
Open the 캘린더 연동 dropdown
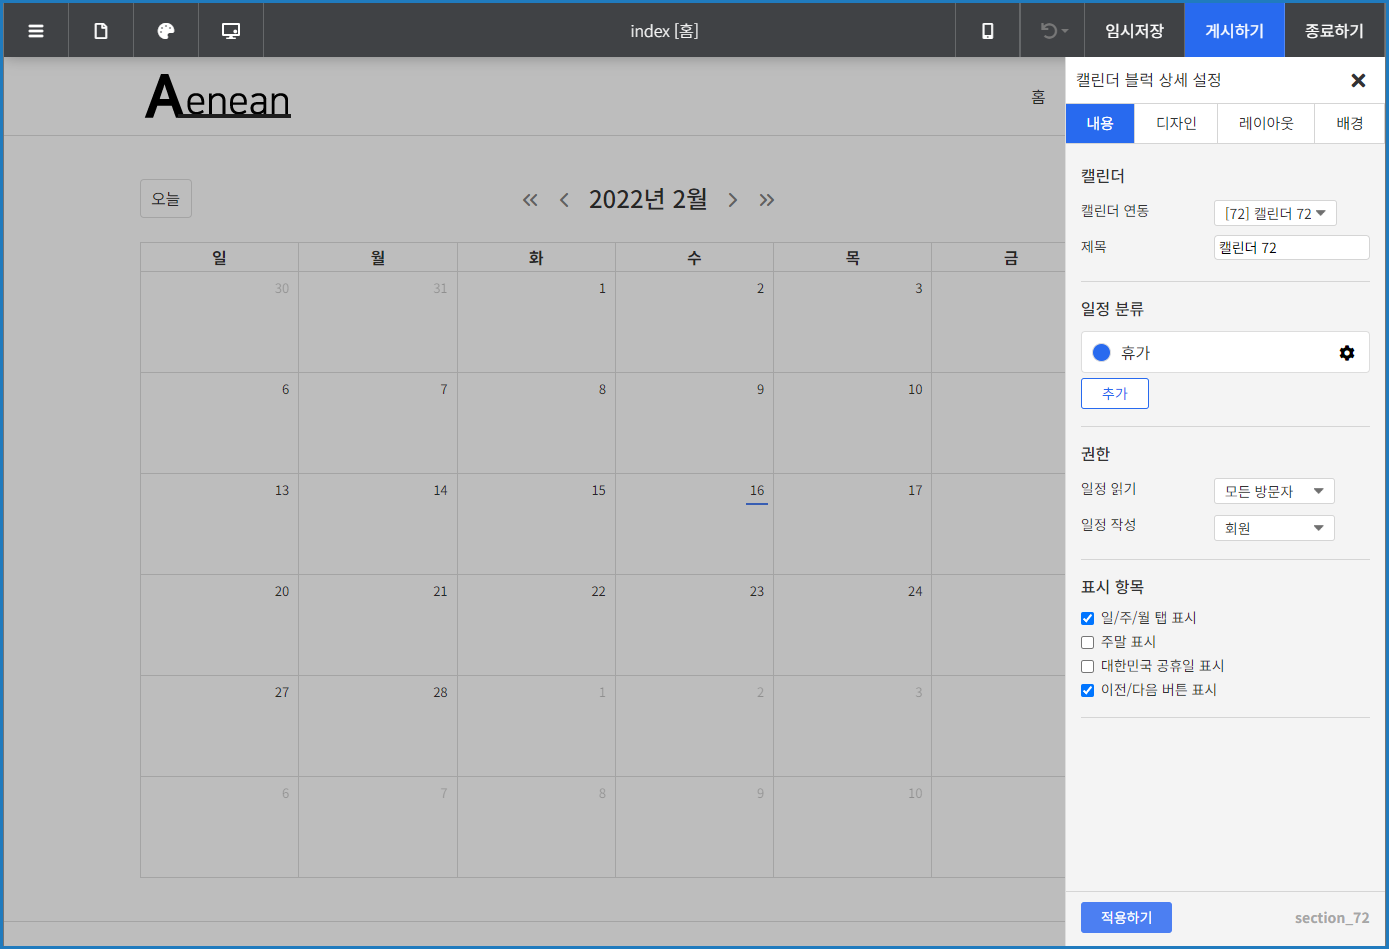coord(1275,212)
